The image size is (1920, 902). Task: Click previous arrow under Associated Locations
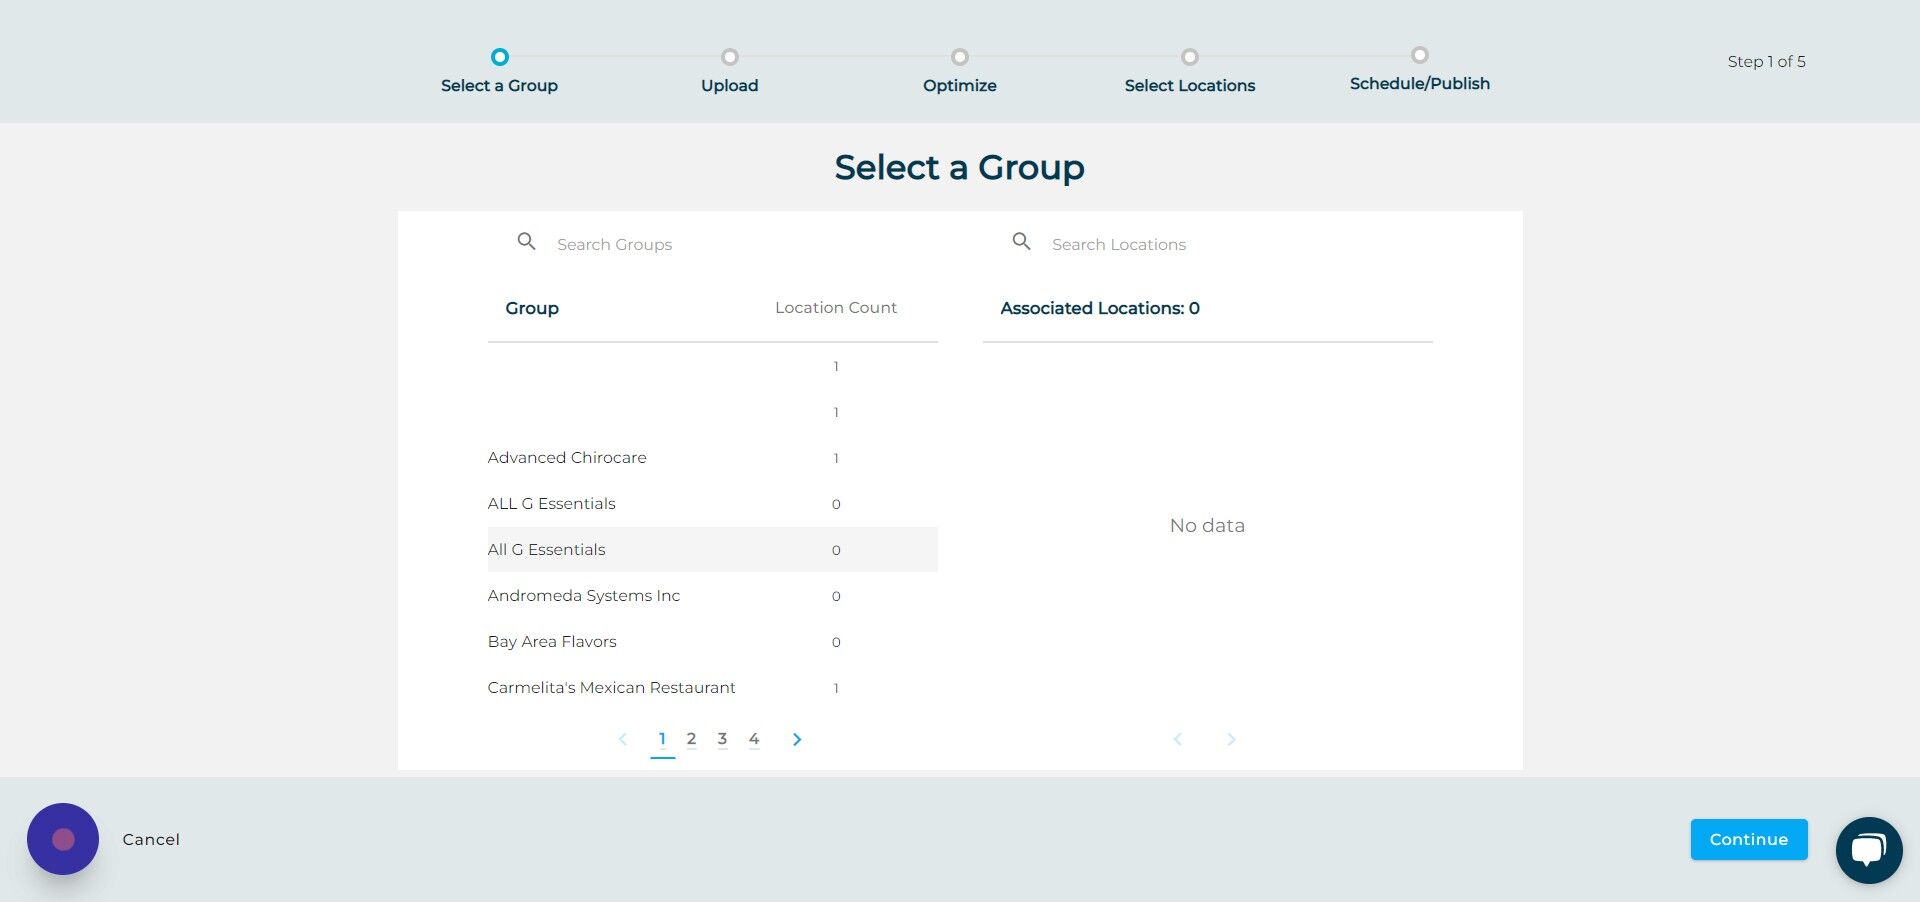tap(1178, 740)
